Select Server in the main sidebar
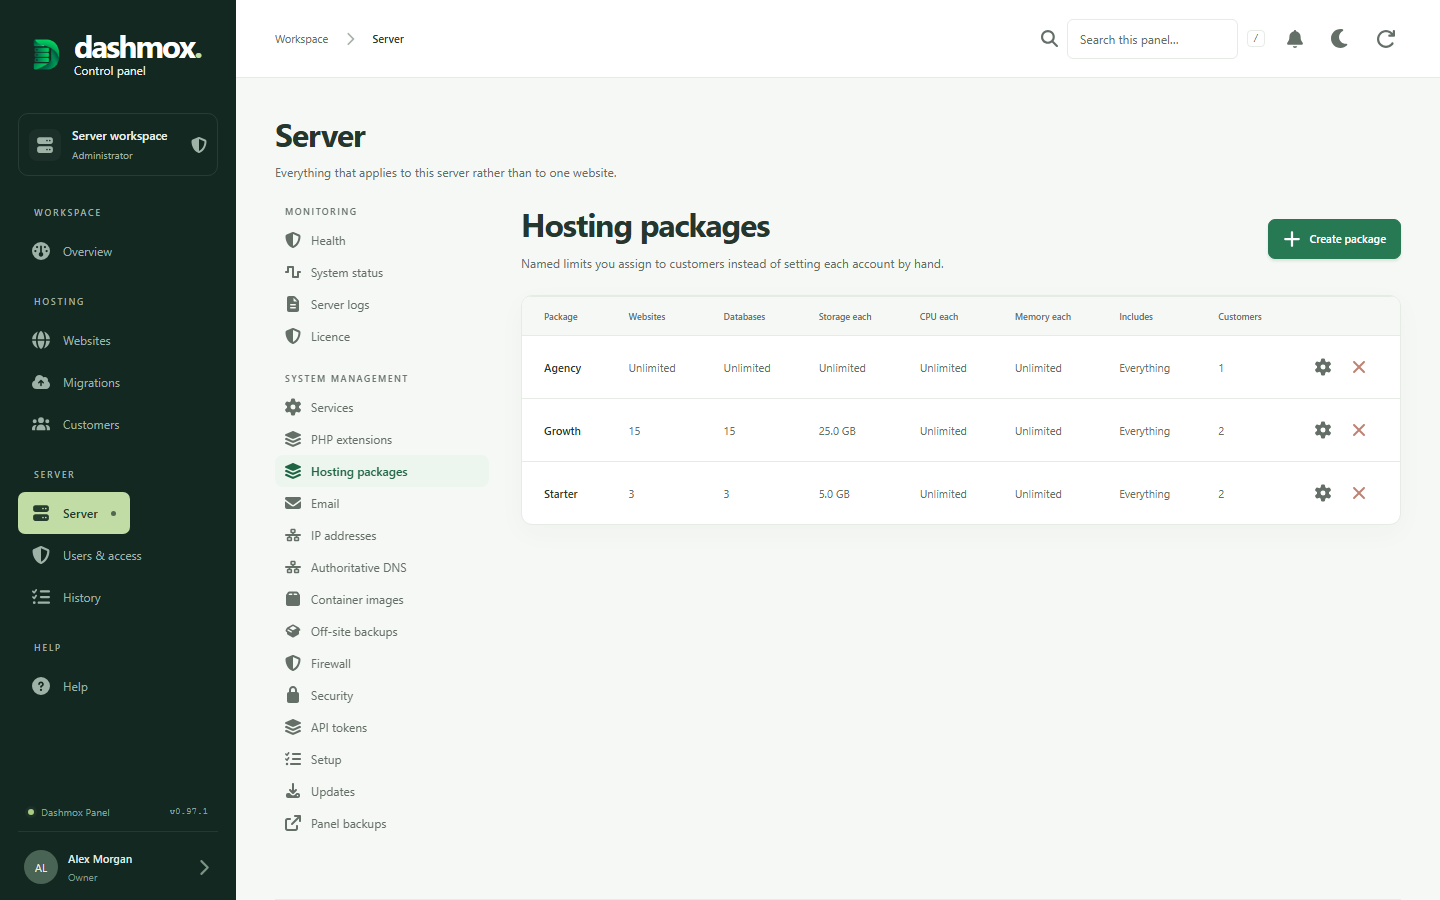The image size is (1440, 900). [74, 513]
